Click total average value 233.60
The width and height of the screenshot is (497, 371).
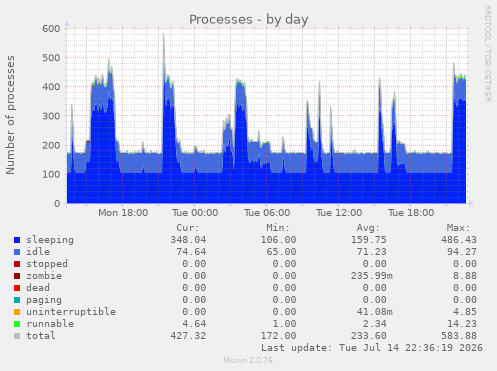(x=369, y=336)
